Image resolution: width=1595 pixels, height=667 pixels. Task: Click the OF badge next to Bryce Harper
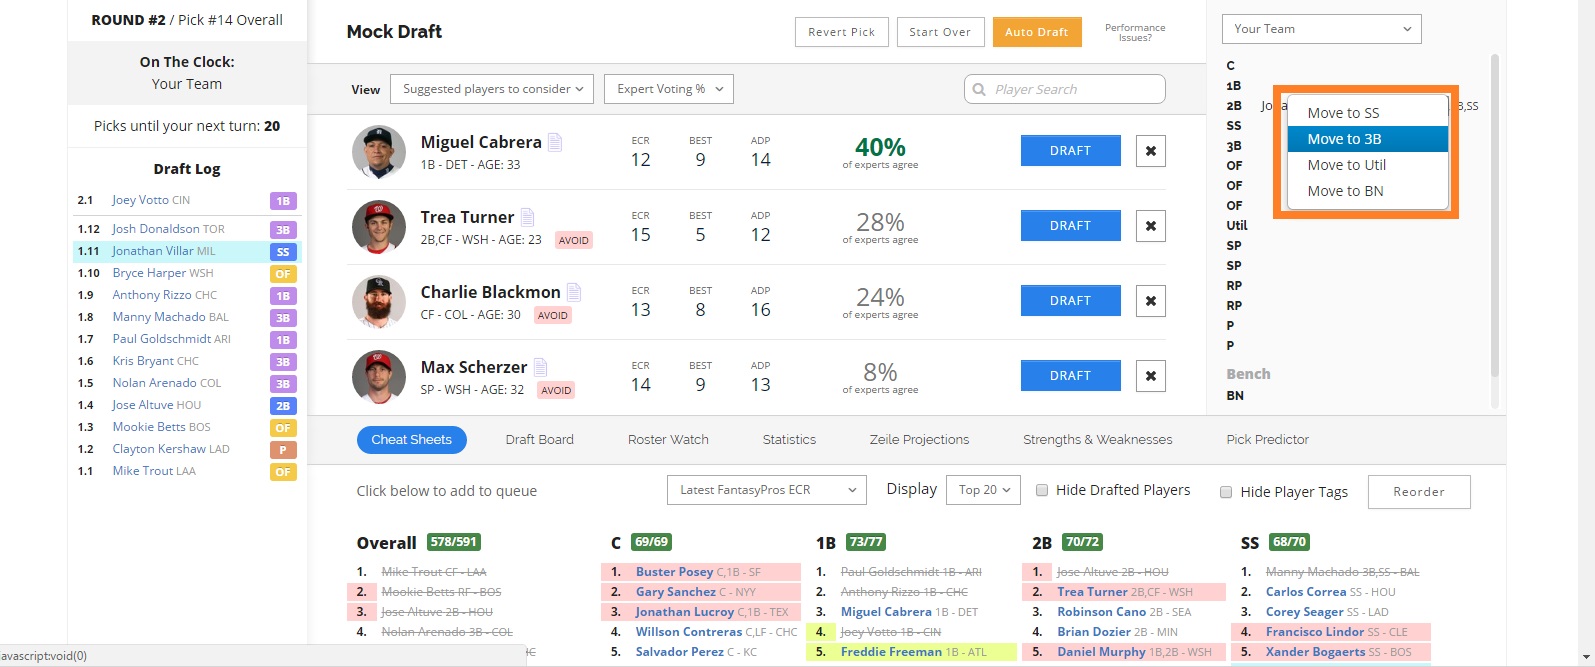[x=283, y=274]
